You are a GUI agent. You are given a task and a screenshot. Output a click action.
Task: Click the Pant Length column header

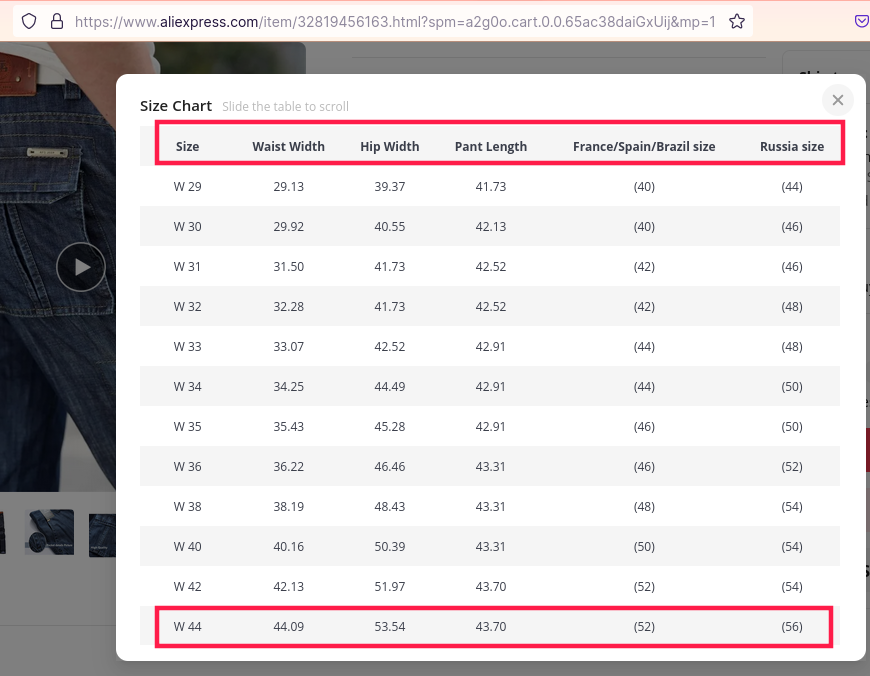(490, 146)
